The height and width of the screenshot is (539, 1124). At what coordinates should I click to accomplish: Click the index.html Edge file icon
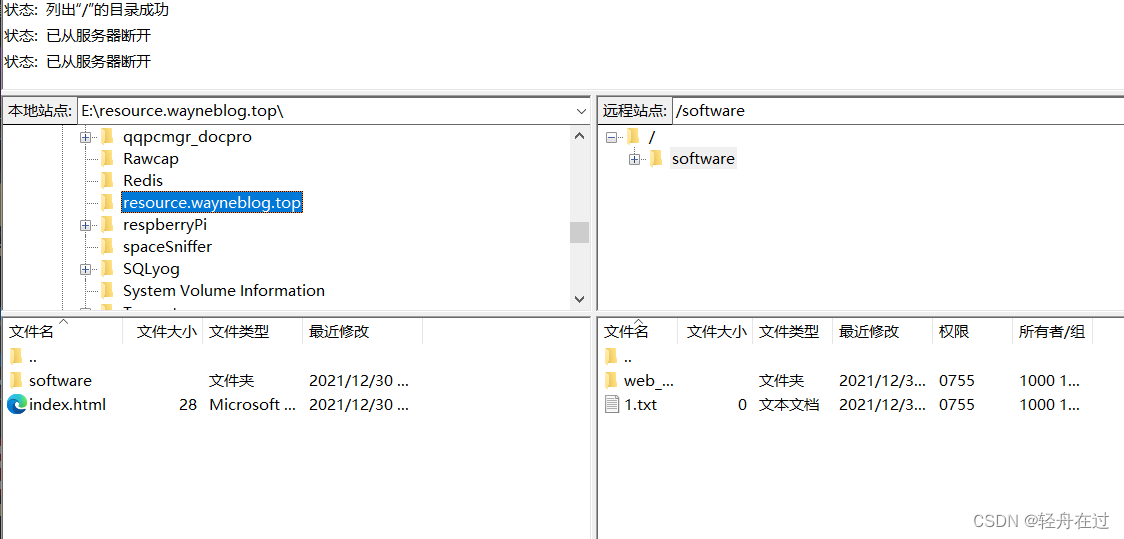tap(16, 405)
